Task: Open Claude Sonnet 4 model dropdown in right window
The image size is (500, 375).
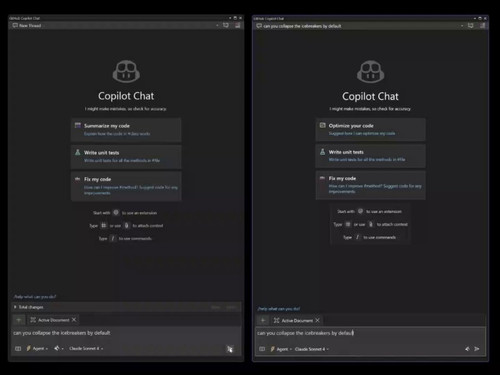Action: click(x=312, y=349)
